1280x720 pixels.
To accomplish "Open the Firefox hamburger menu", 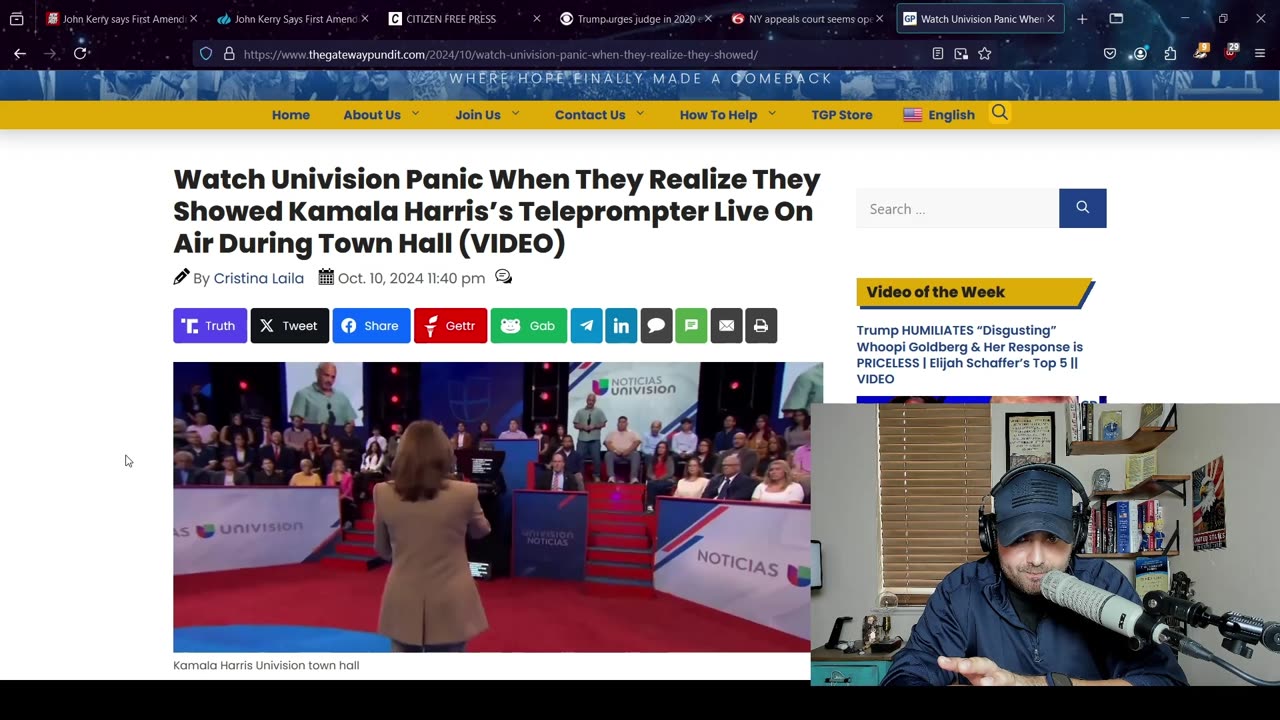I will pos(1260,54).
